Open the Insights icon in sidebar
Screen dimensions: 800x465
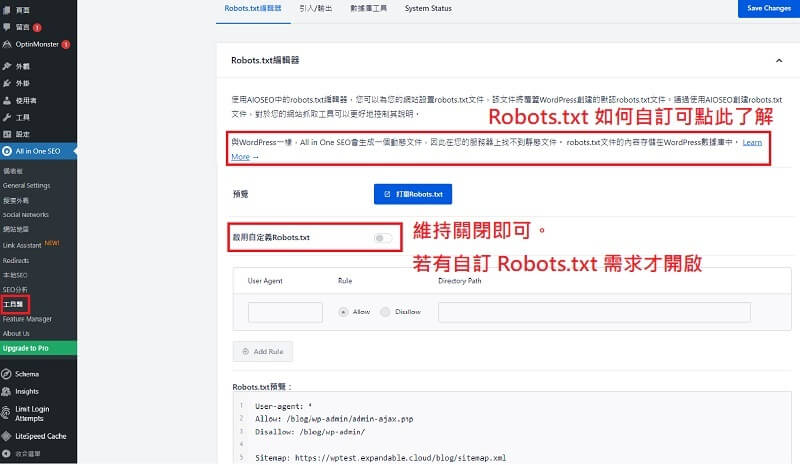[6, 391]
